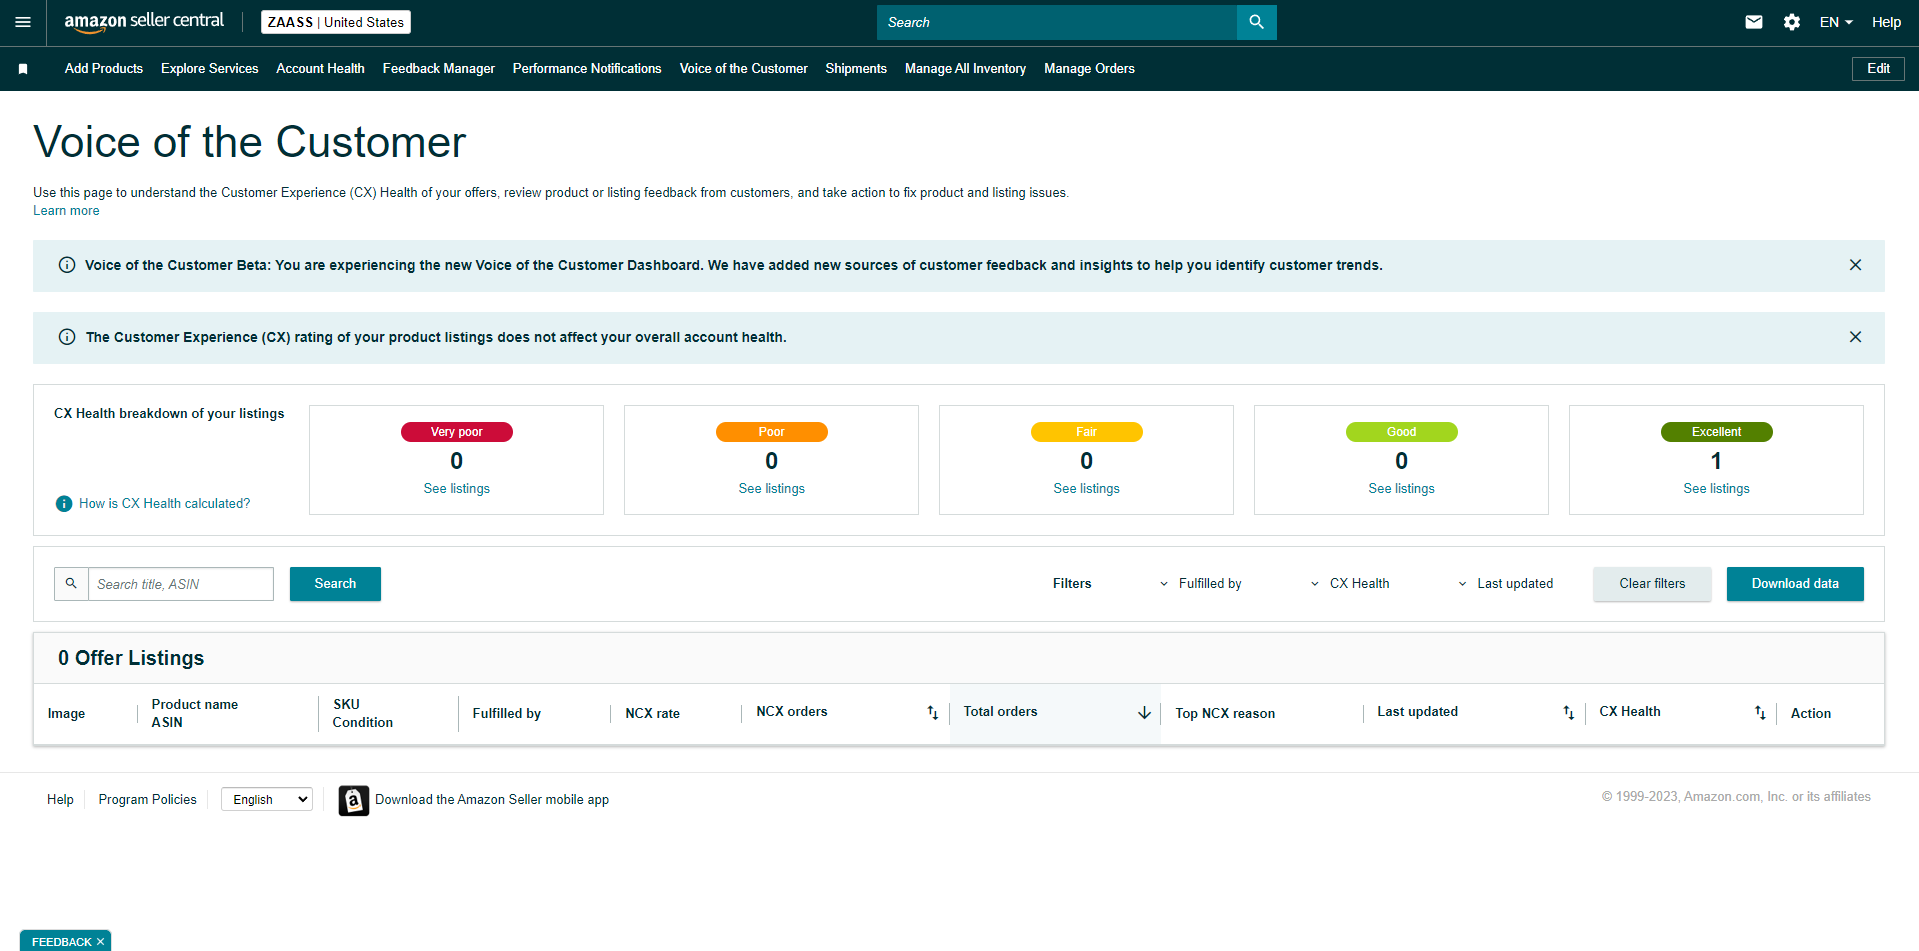Open the messages envelope icon

coord(1754,22)
